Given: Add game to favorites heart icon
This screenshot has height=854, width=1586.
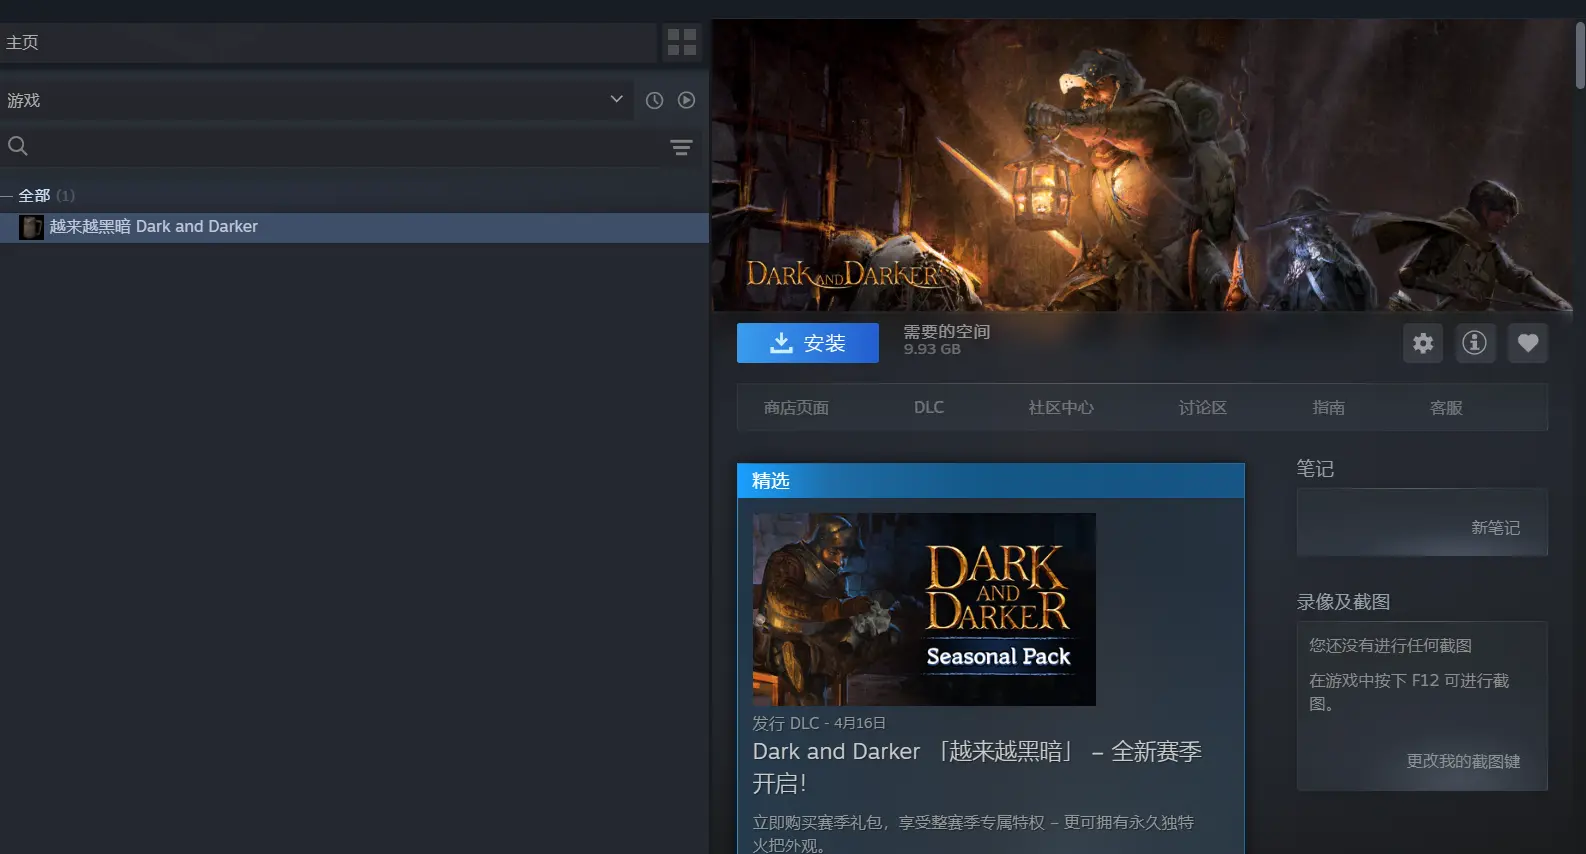Looking at the screenshot, I should (x=1528, y=343).
